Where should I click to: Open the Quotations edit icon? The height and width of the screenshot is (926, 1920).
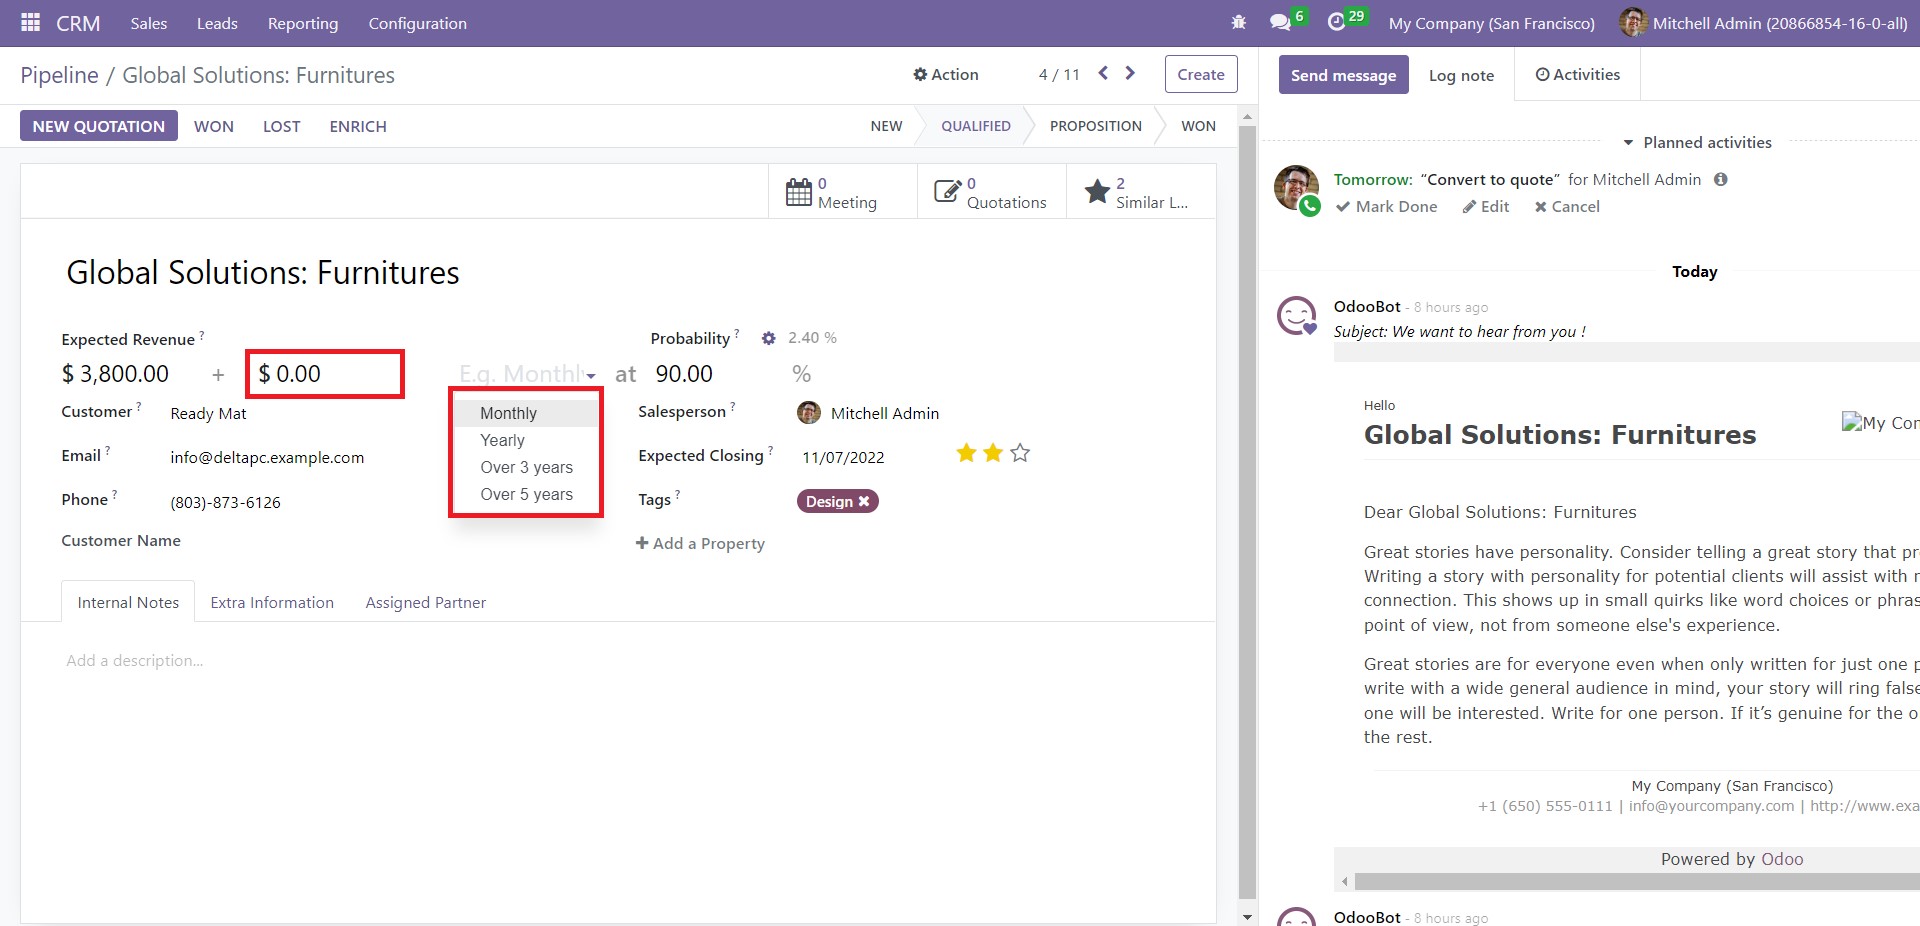pyautogui.click(x=947, y=191)
